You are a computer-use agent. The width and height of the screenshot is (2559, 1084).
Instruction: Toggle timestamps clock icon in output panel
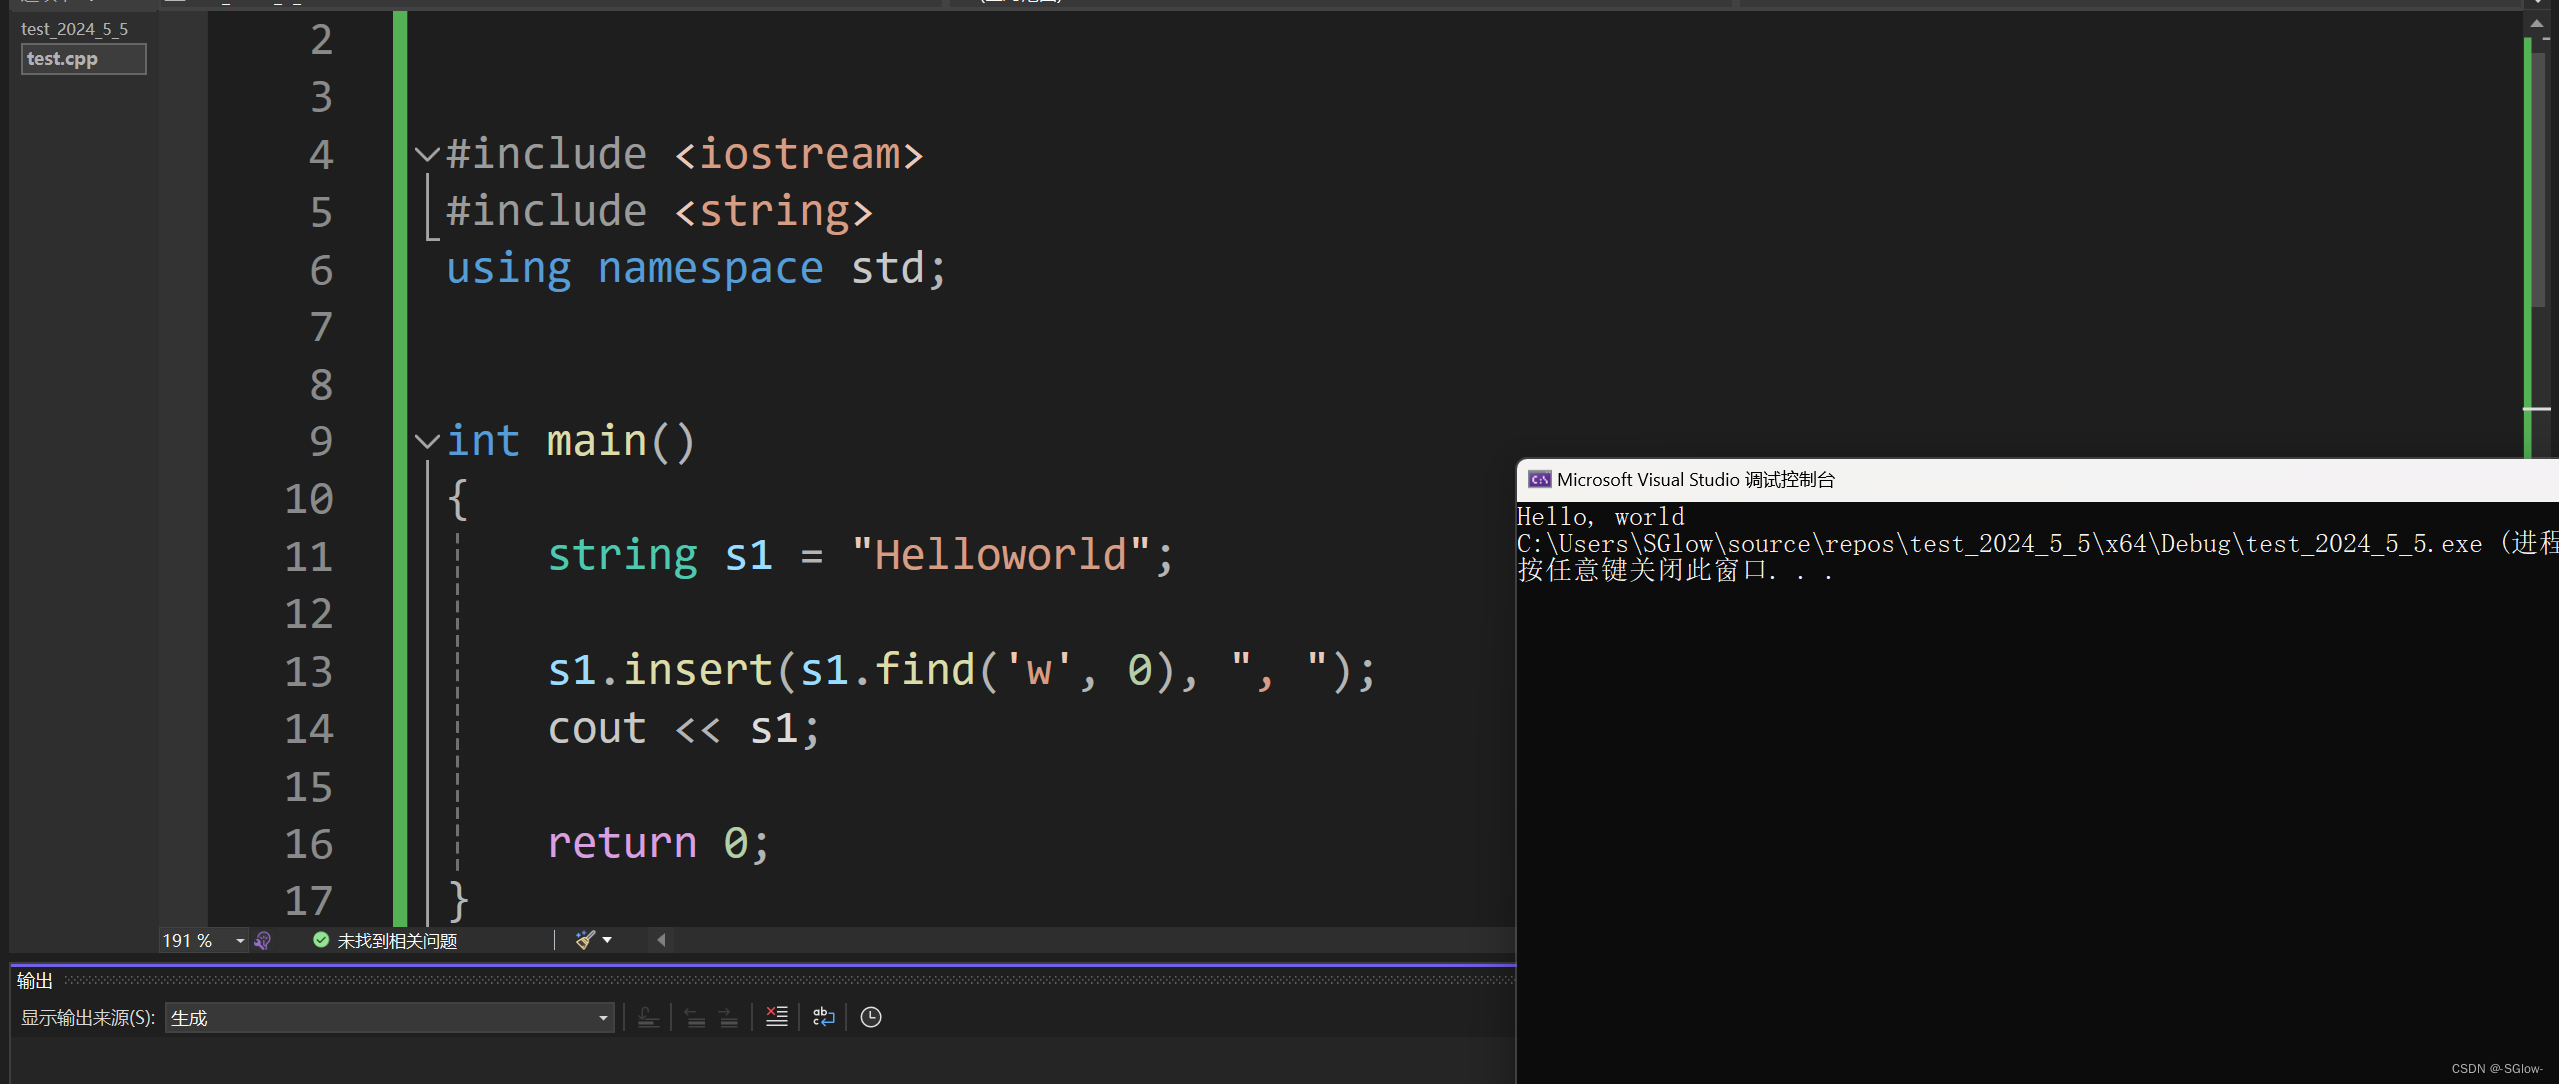(871, 1017)
